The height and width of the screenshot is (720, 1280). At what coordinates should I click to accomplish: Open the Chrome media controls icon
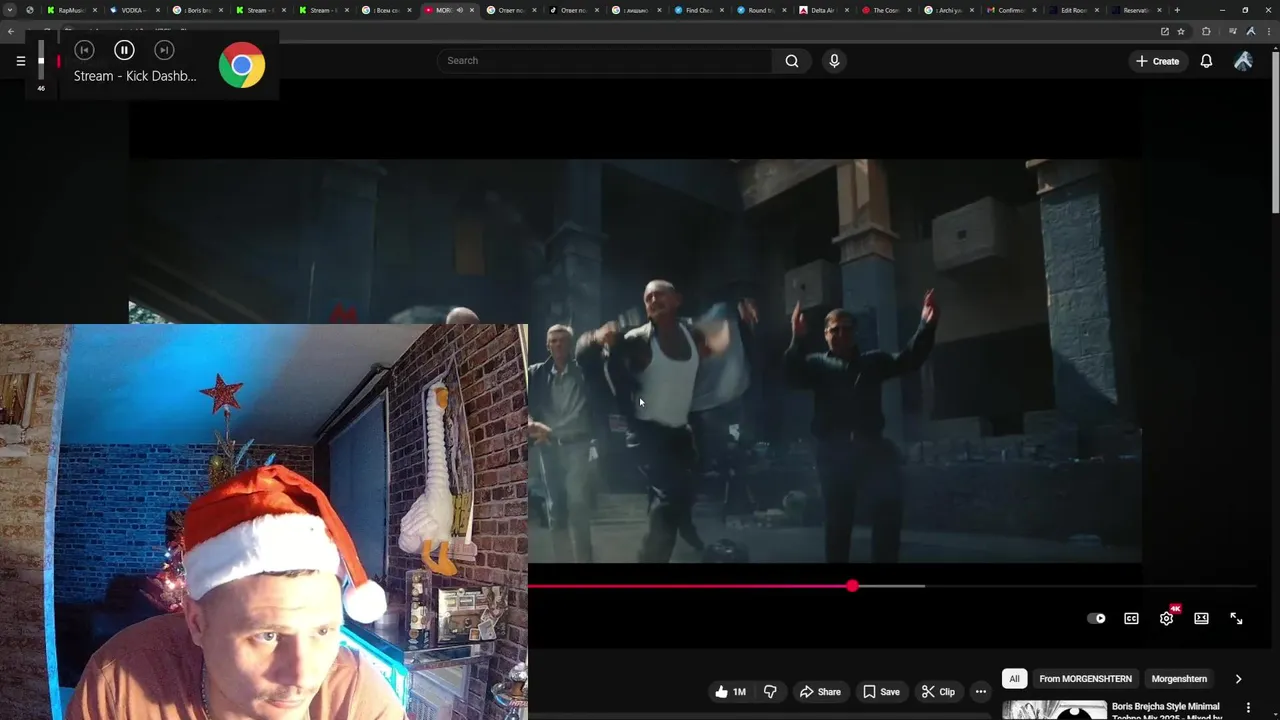tap(1232, 31)
